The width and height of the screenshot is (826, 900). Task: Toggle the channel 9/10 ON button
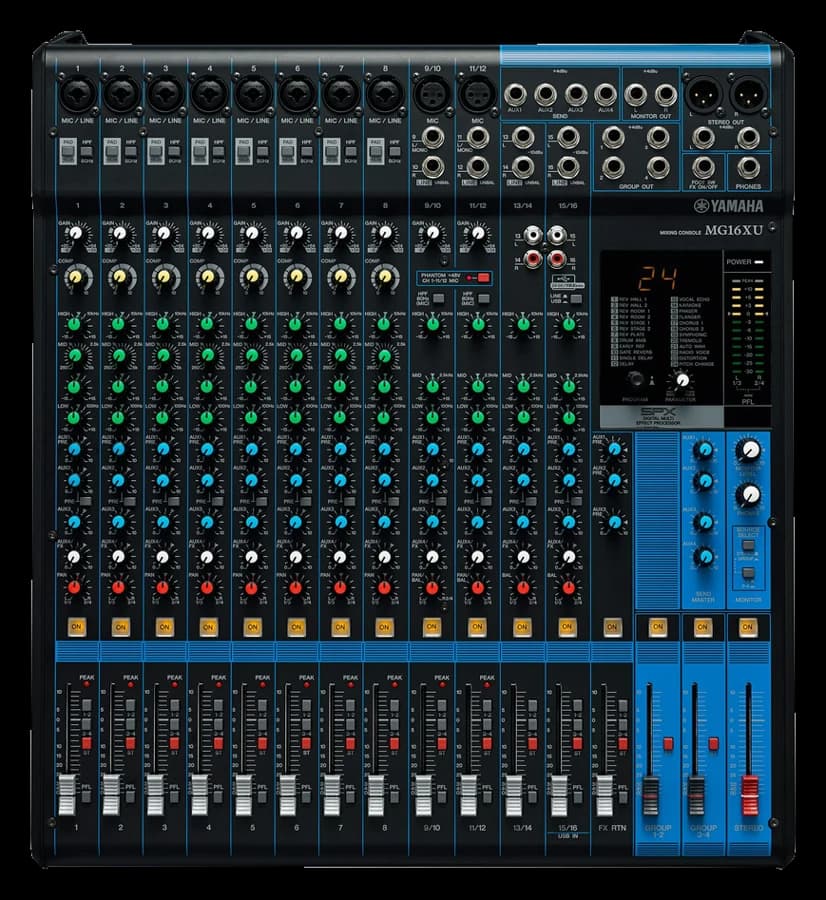pos(432,626)
